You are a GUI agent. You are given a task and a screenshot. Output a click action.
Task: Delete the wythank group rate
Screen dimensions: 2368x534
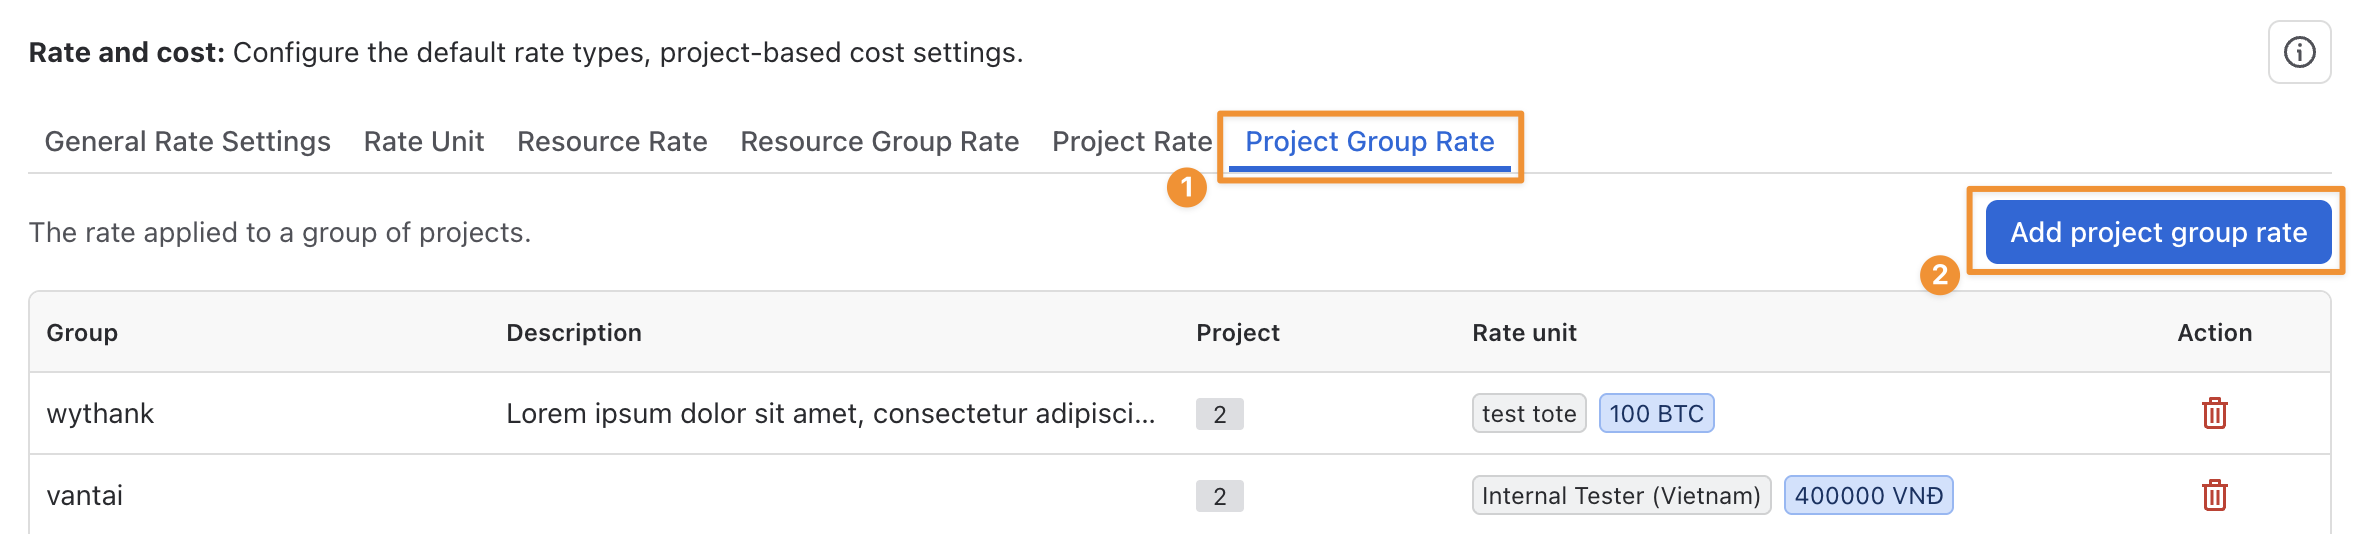tap(2214, 413)
